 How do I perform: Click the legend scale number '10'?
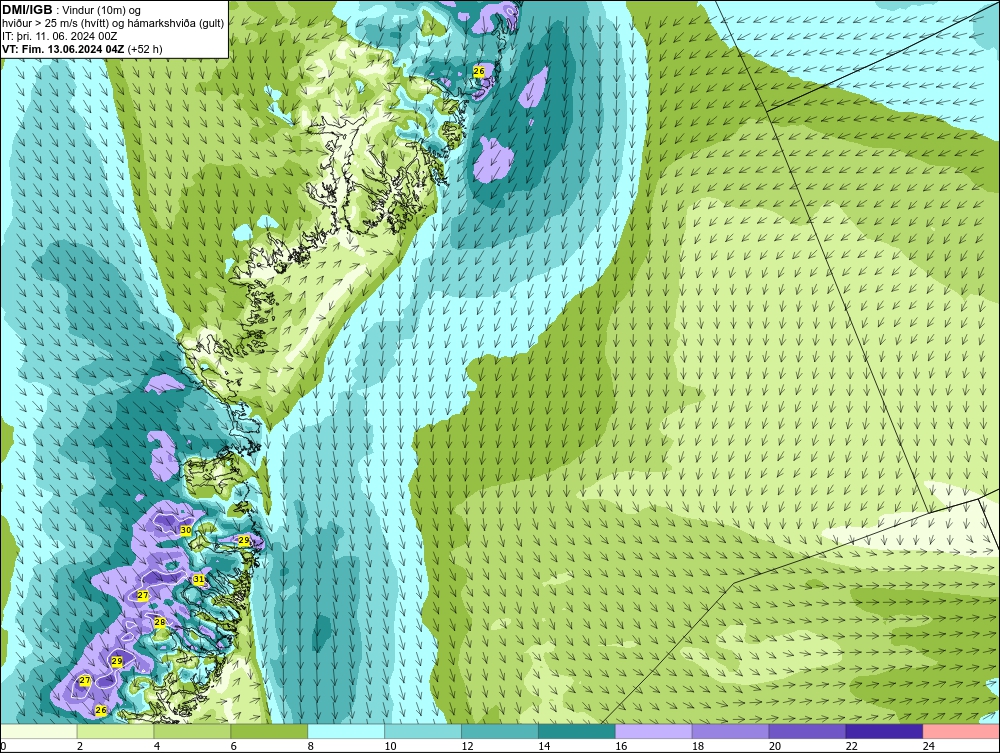[x=390, y=746]
